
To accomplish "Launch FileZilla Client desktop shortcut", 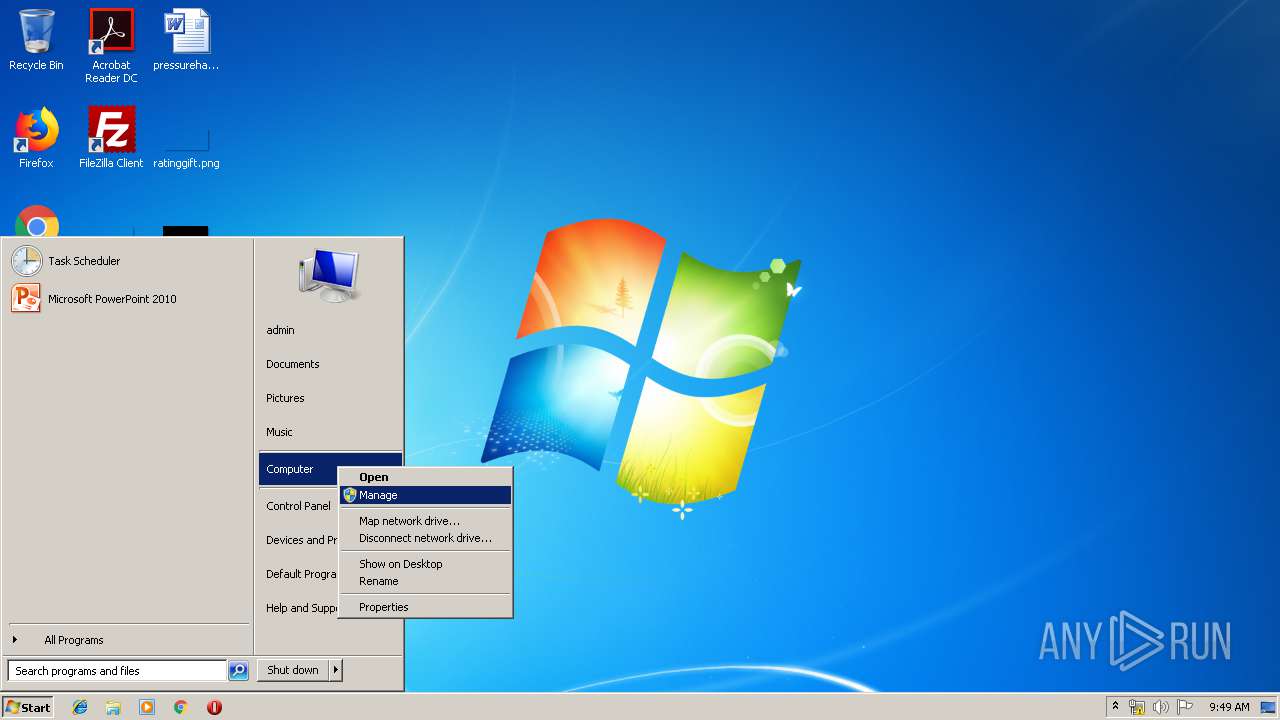I will point(111,138).
